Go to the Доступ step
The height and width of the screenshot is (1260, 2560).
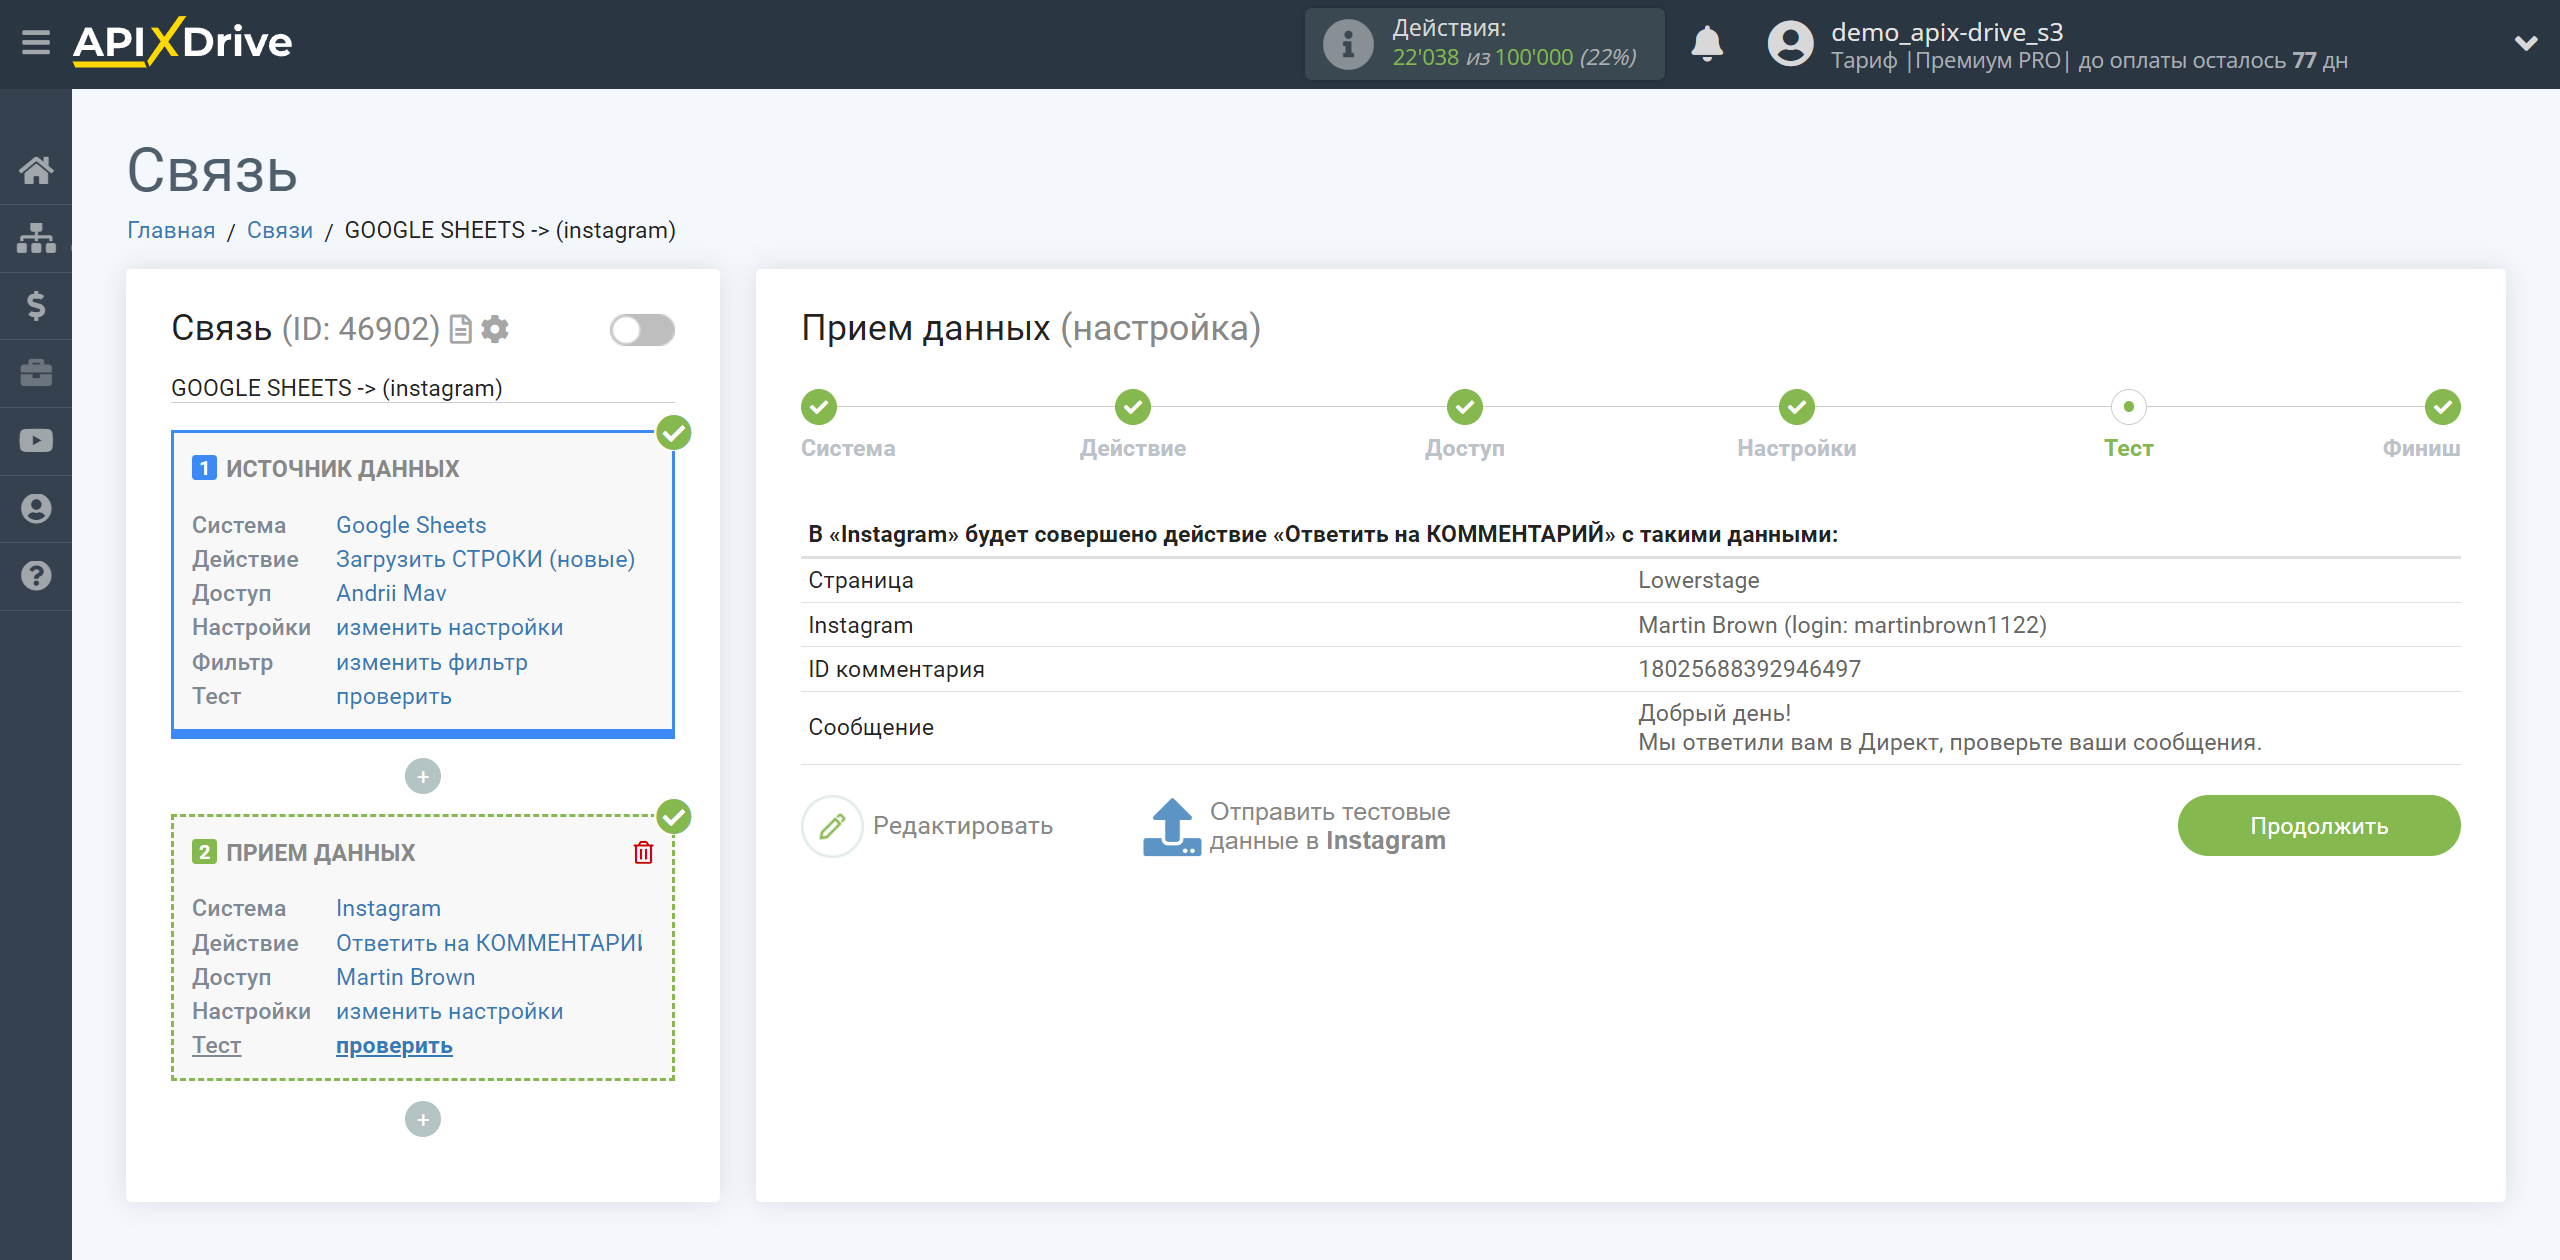coord(1465,407)
